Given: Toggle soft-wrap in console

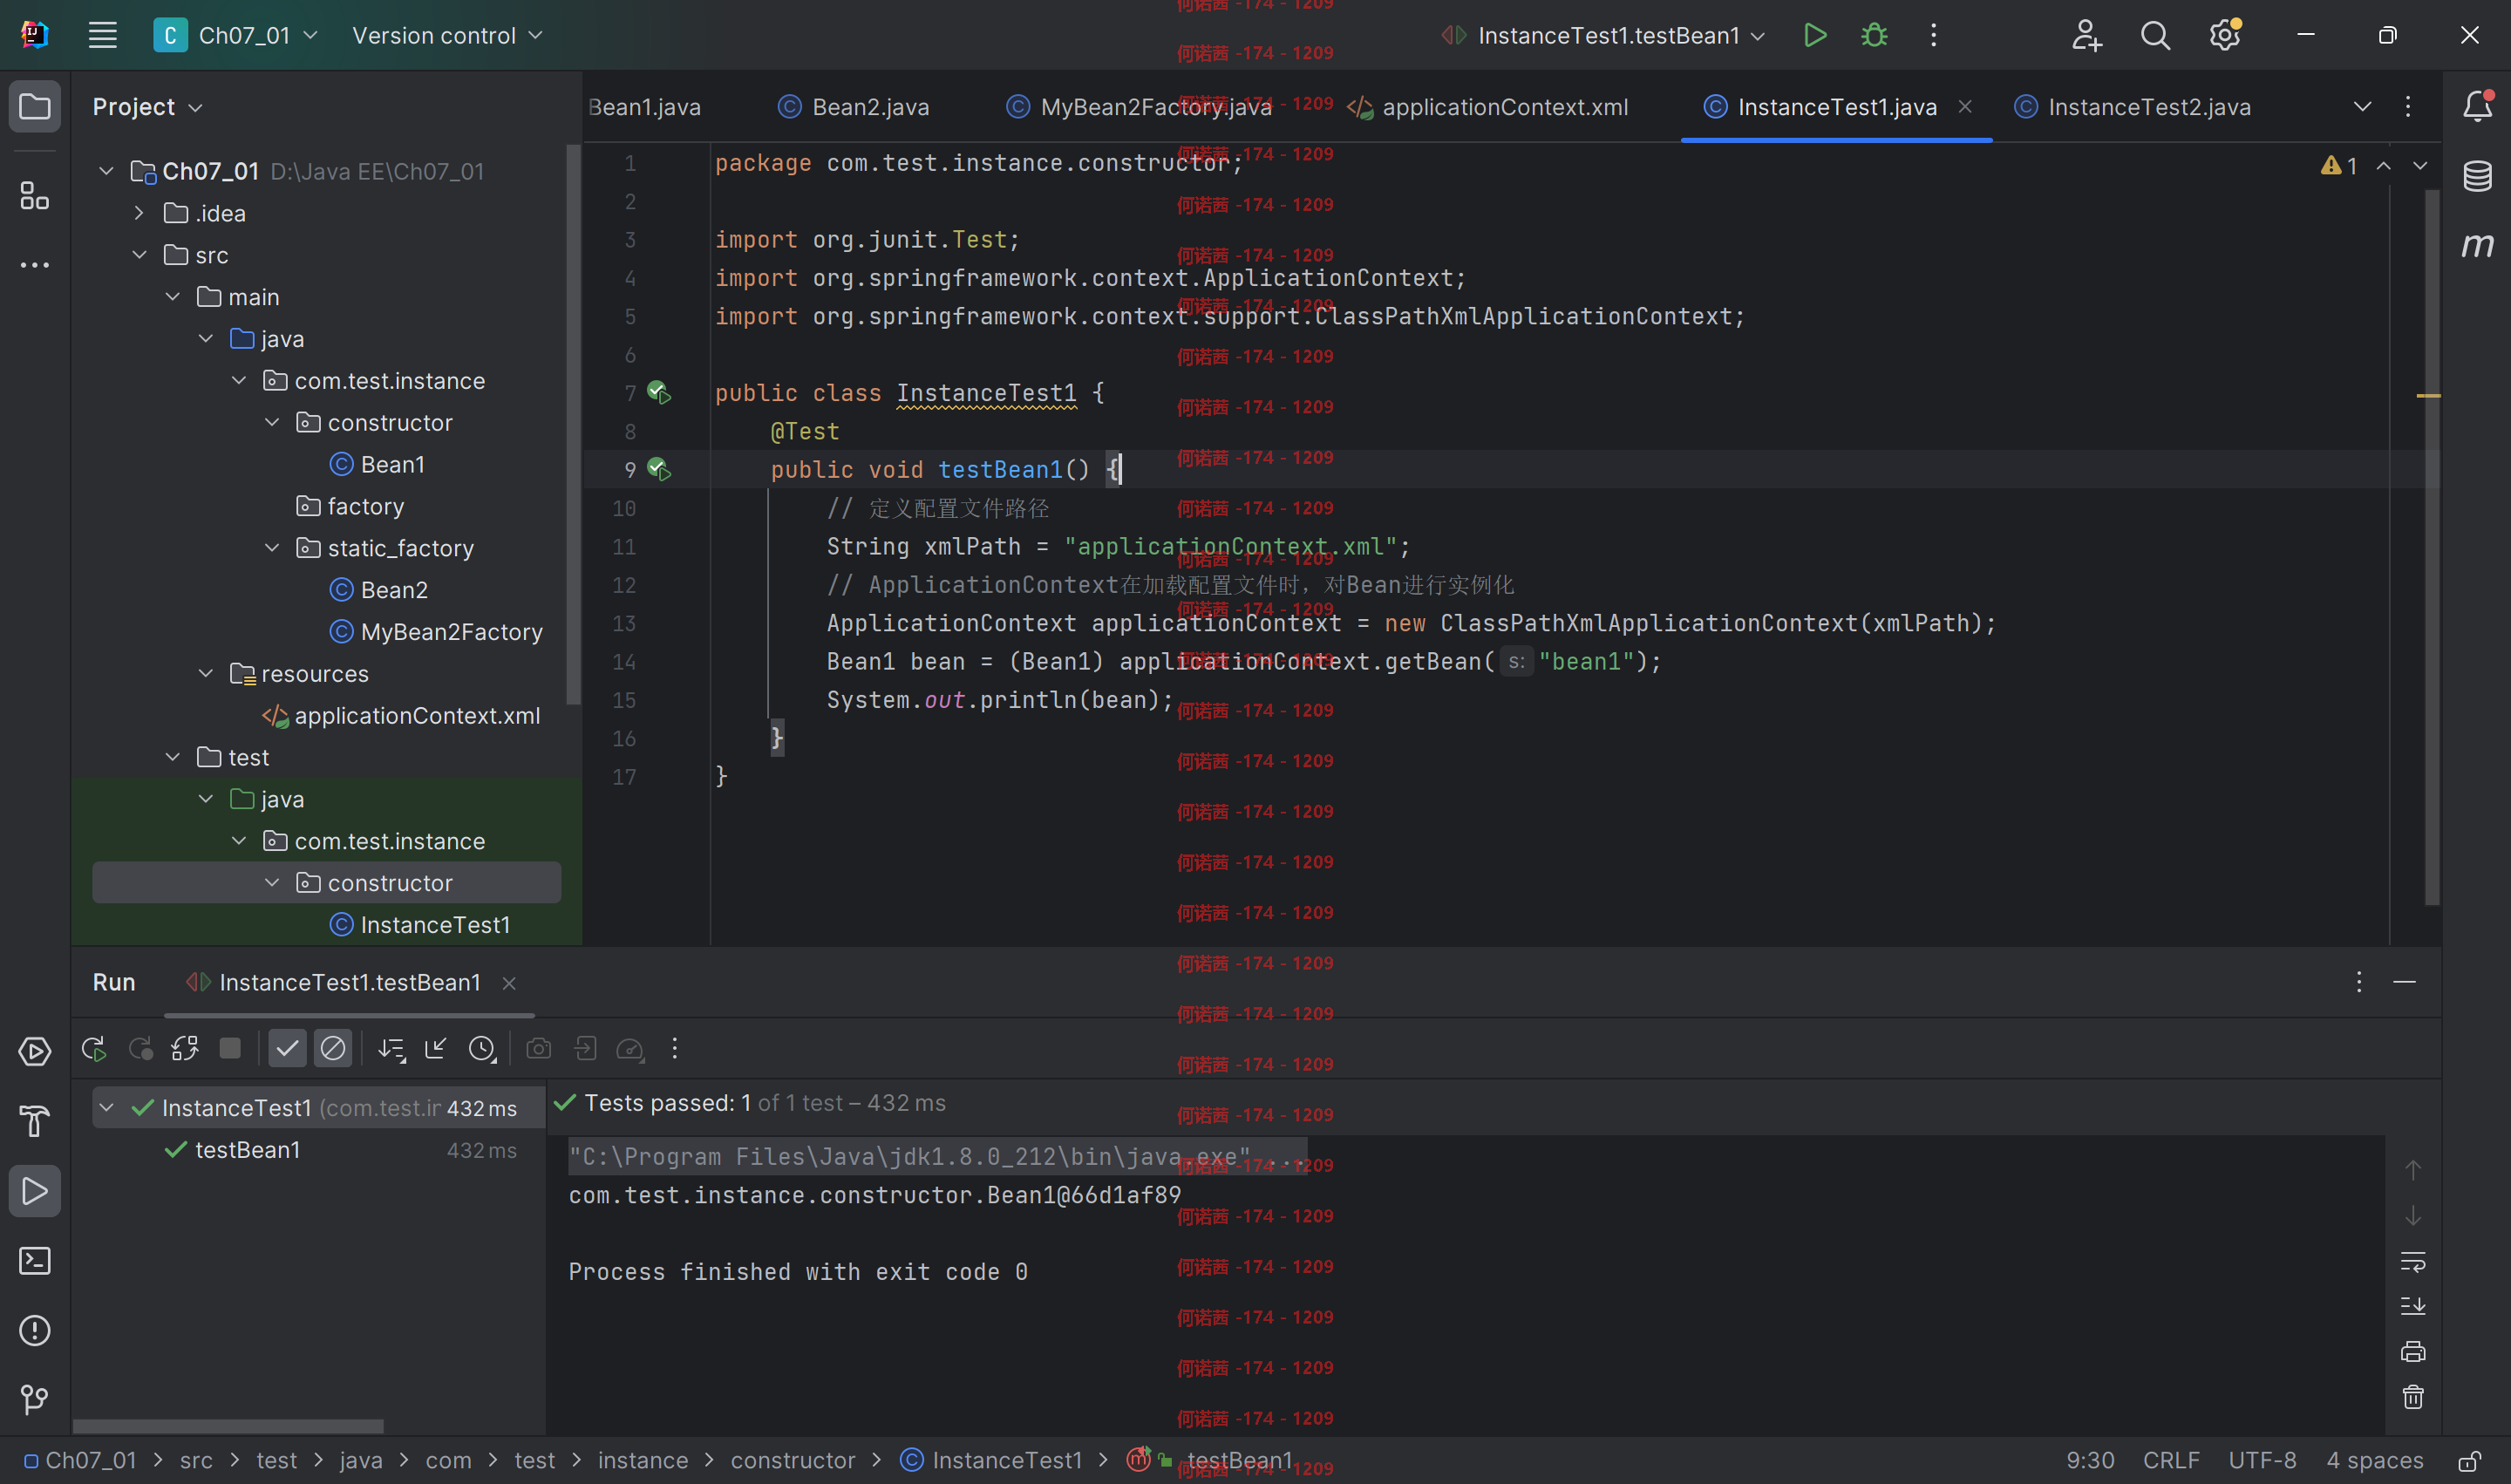Looking at the screenshot, I should click(x=2413, y=1262).
